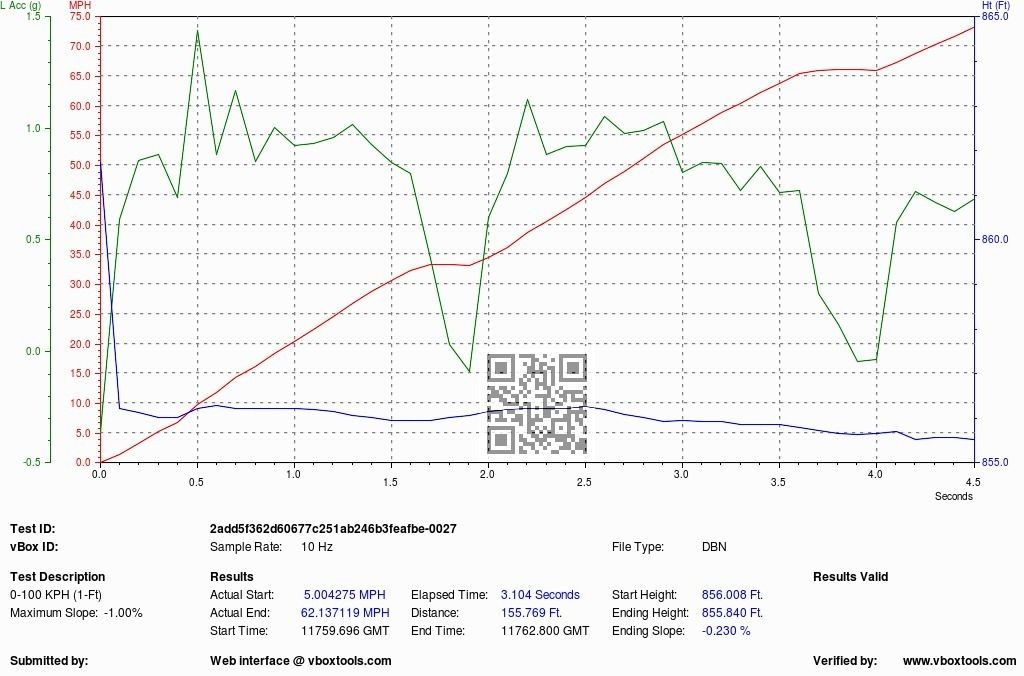This screenshot has width=1024, height=676.
Task: Click the 'Verified by:' label
Action: 845,660
